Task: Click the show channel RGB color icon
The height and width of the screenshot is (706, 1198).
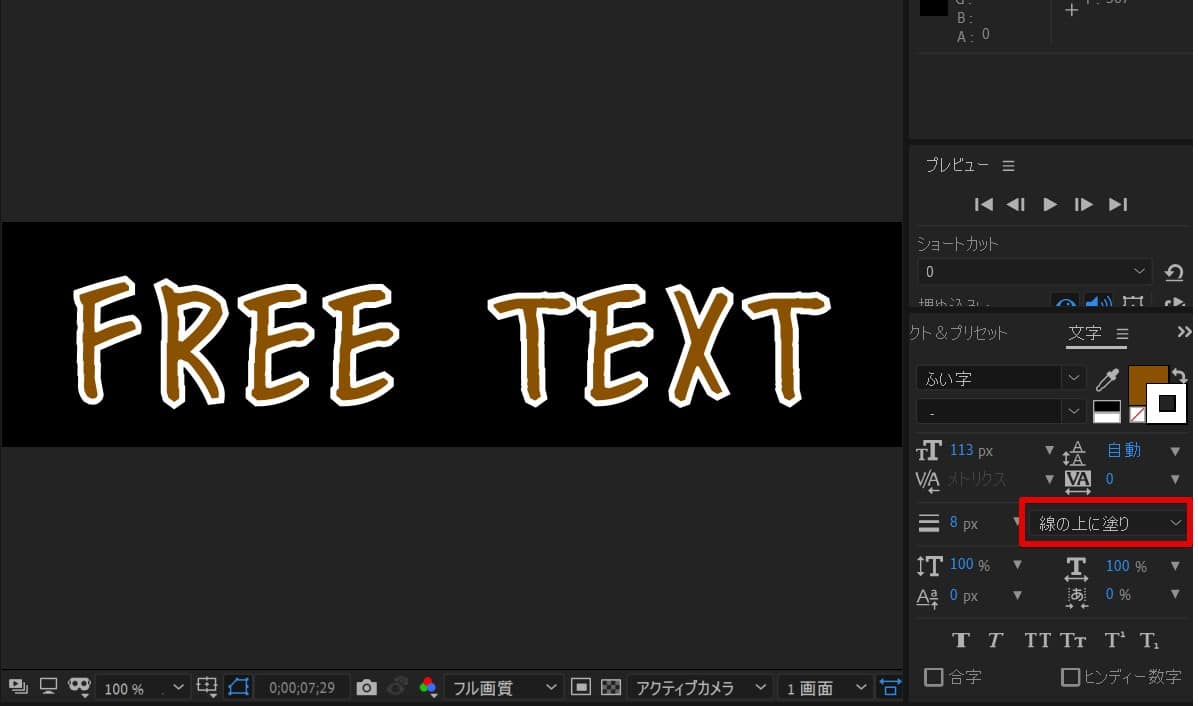Action: pos(428,688)
